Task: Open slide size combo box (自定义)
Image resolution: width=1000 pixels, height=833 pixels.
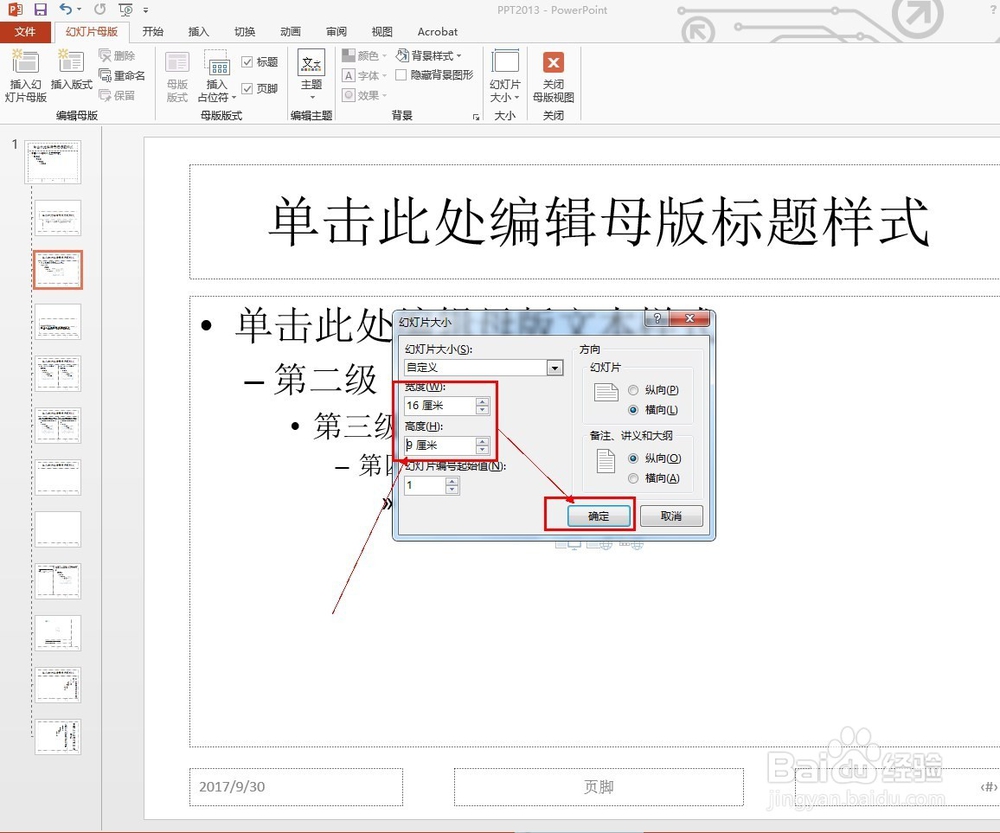Action: tap(483, 367)
